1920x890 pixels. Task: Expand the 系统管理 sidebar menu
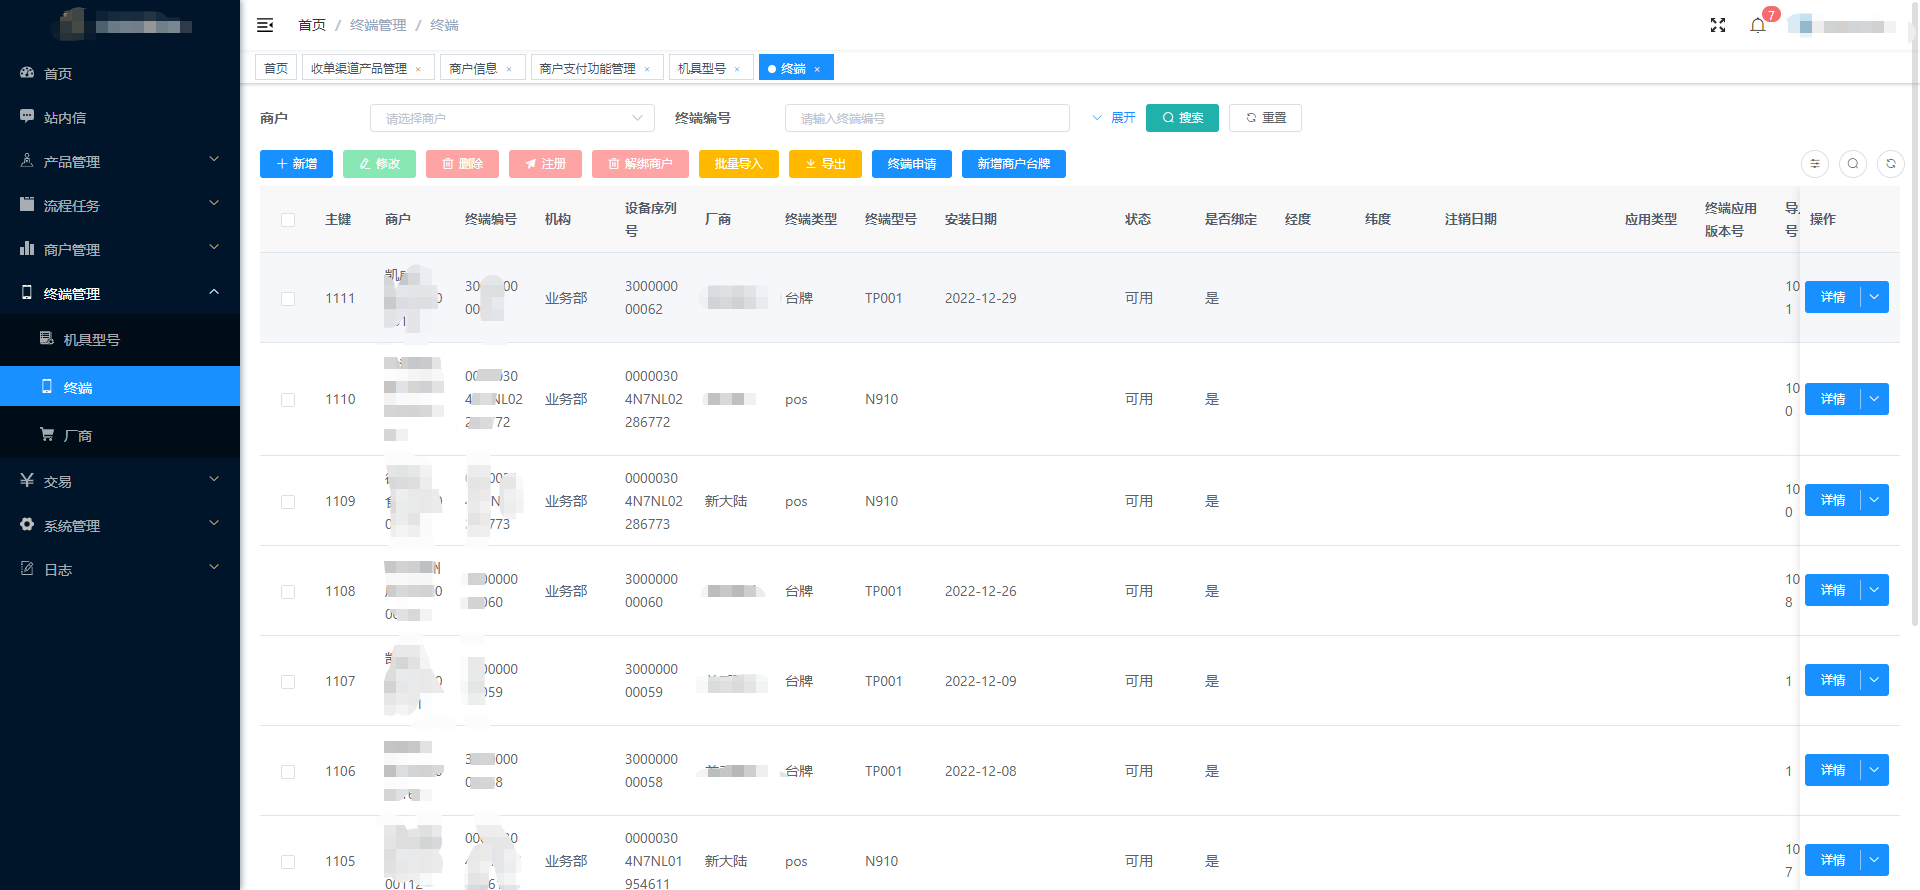[x=120, y=525]
